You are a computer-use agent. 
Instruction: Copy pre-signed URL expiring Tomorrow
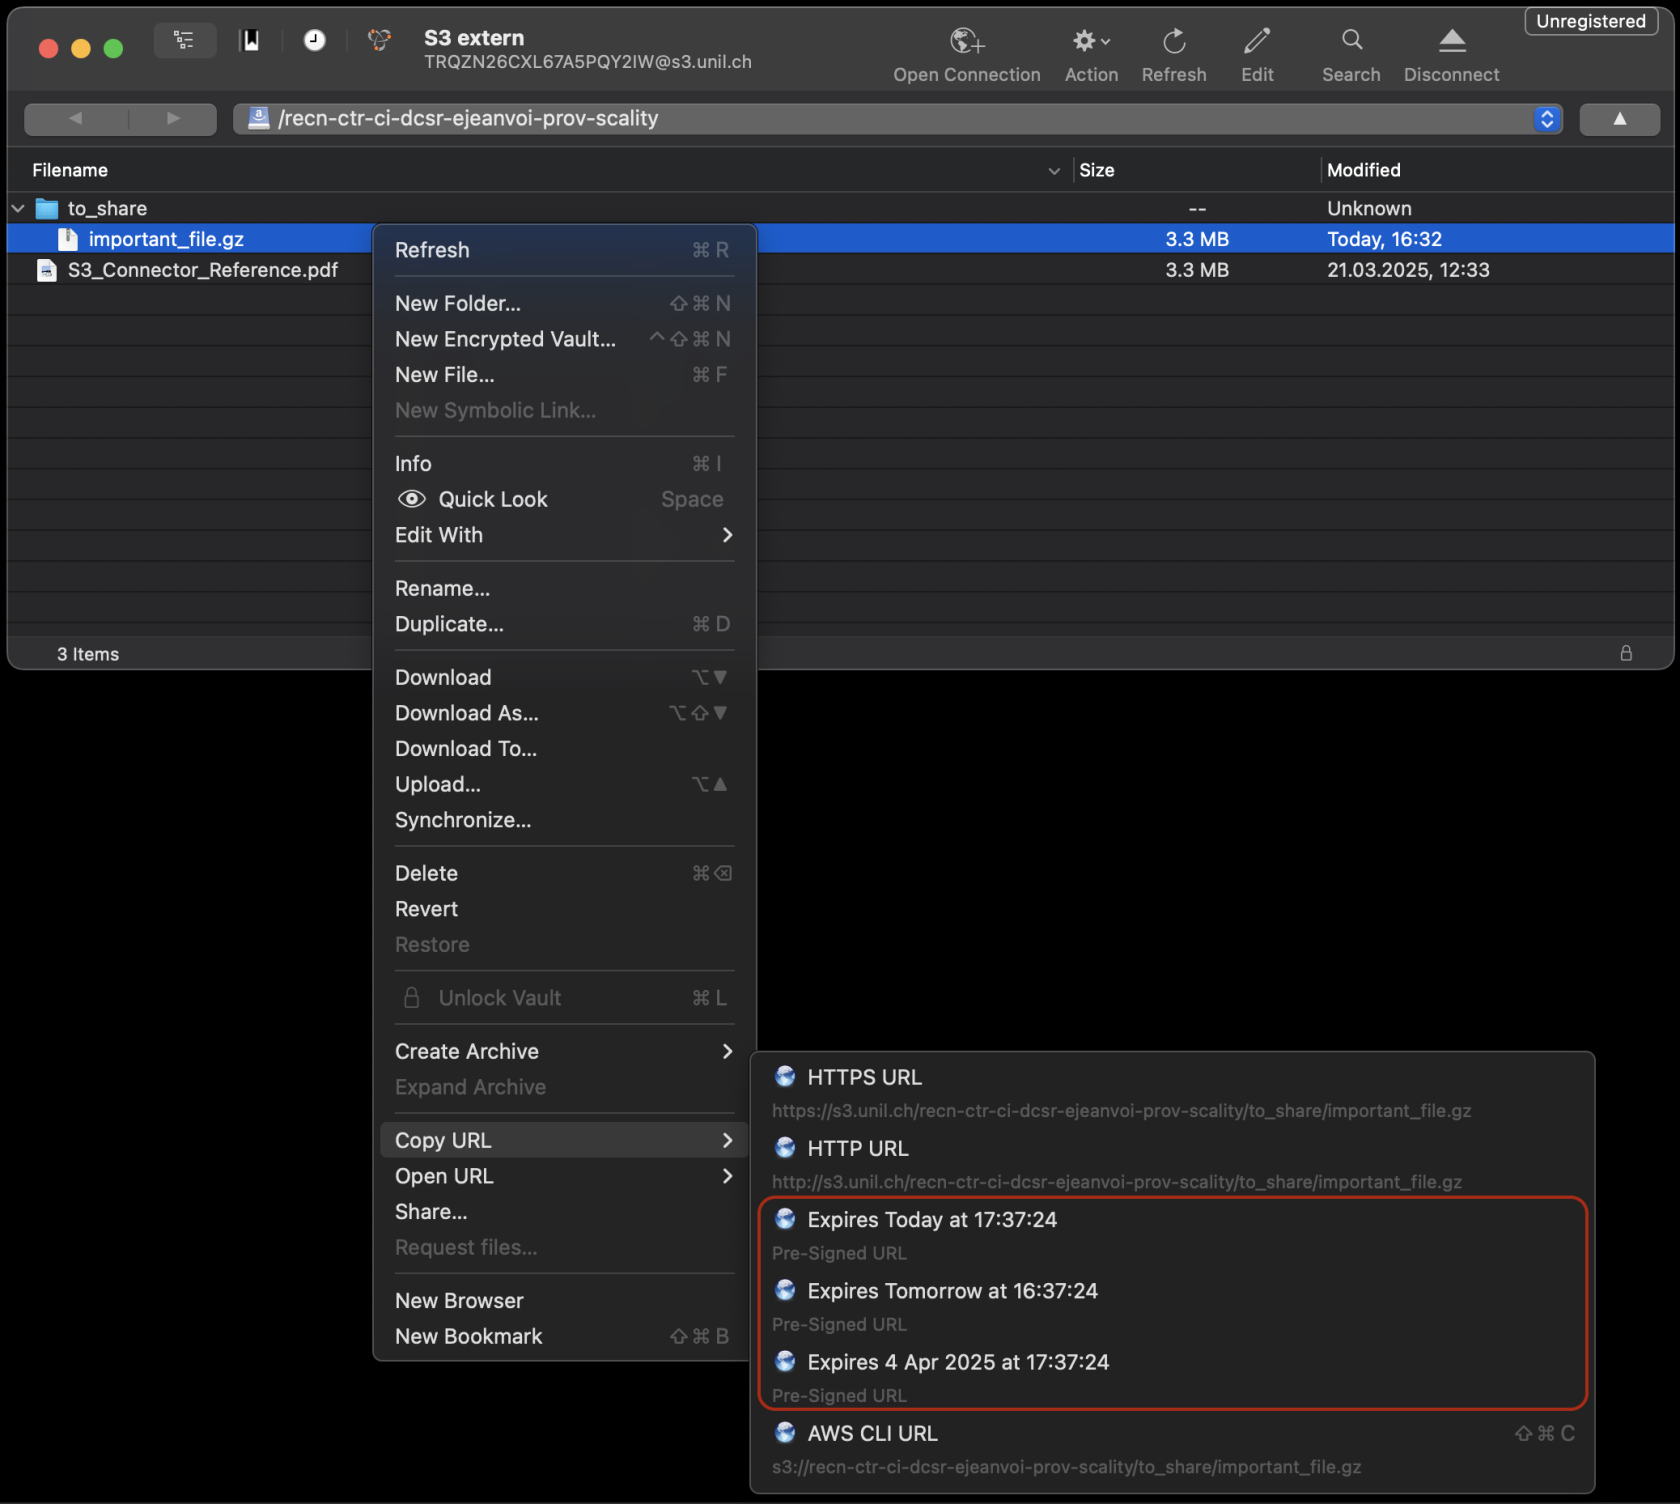tap(951, 1291)
